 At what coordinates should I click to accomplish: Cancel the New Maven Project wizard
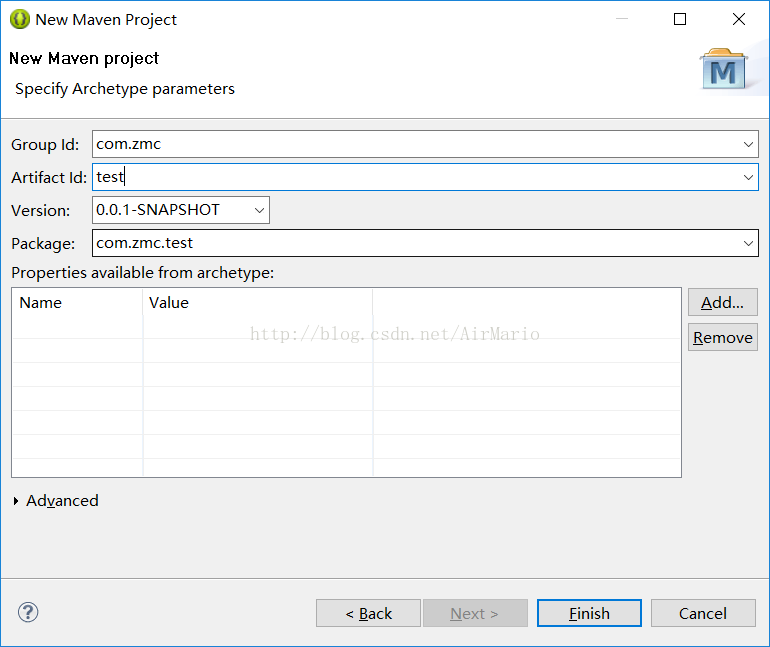point(703,613)
